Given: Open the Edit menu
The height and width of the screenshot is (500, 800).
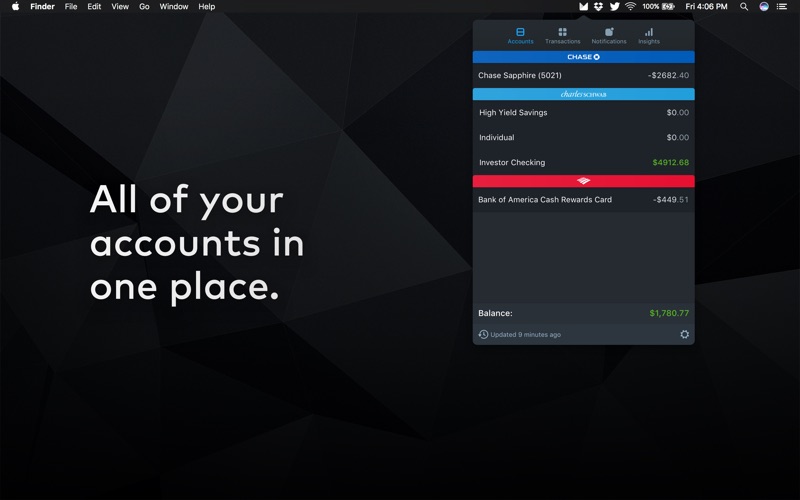Looking at the screenshot, I should coord(94,7).
